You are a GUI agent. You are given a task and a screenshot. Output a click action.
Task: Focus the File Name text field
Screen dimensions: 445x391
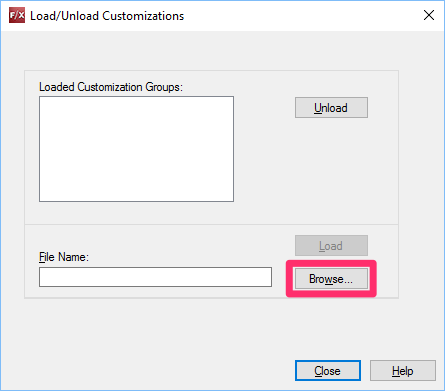(155, 277)
